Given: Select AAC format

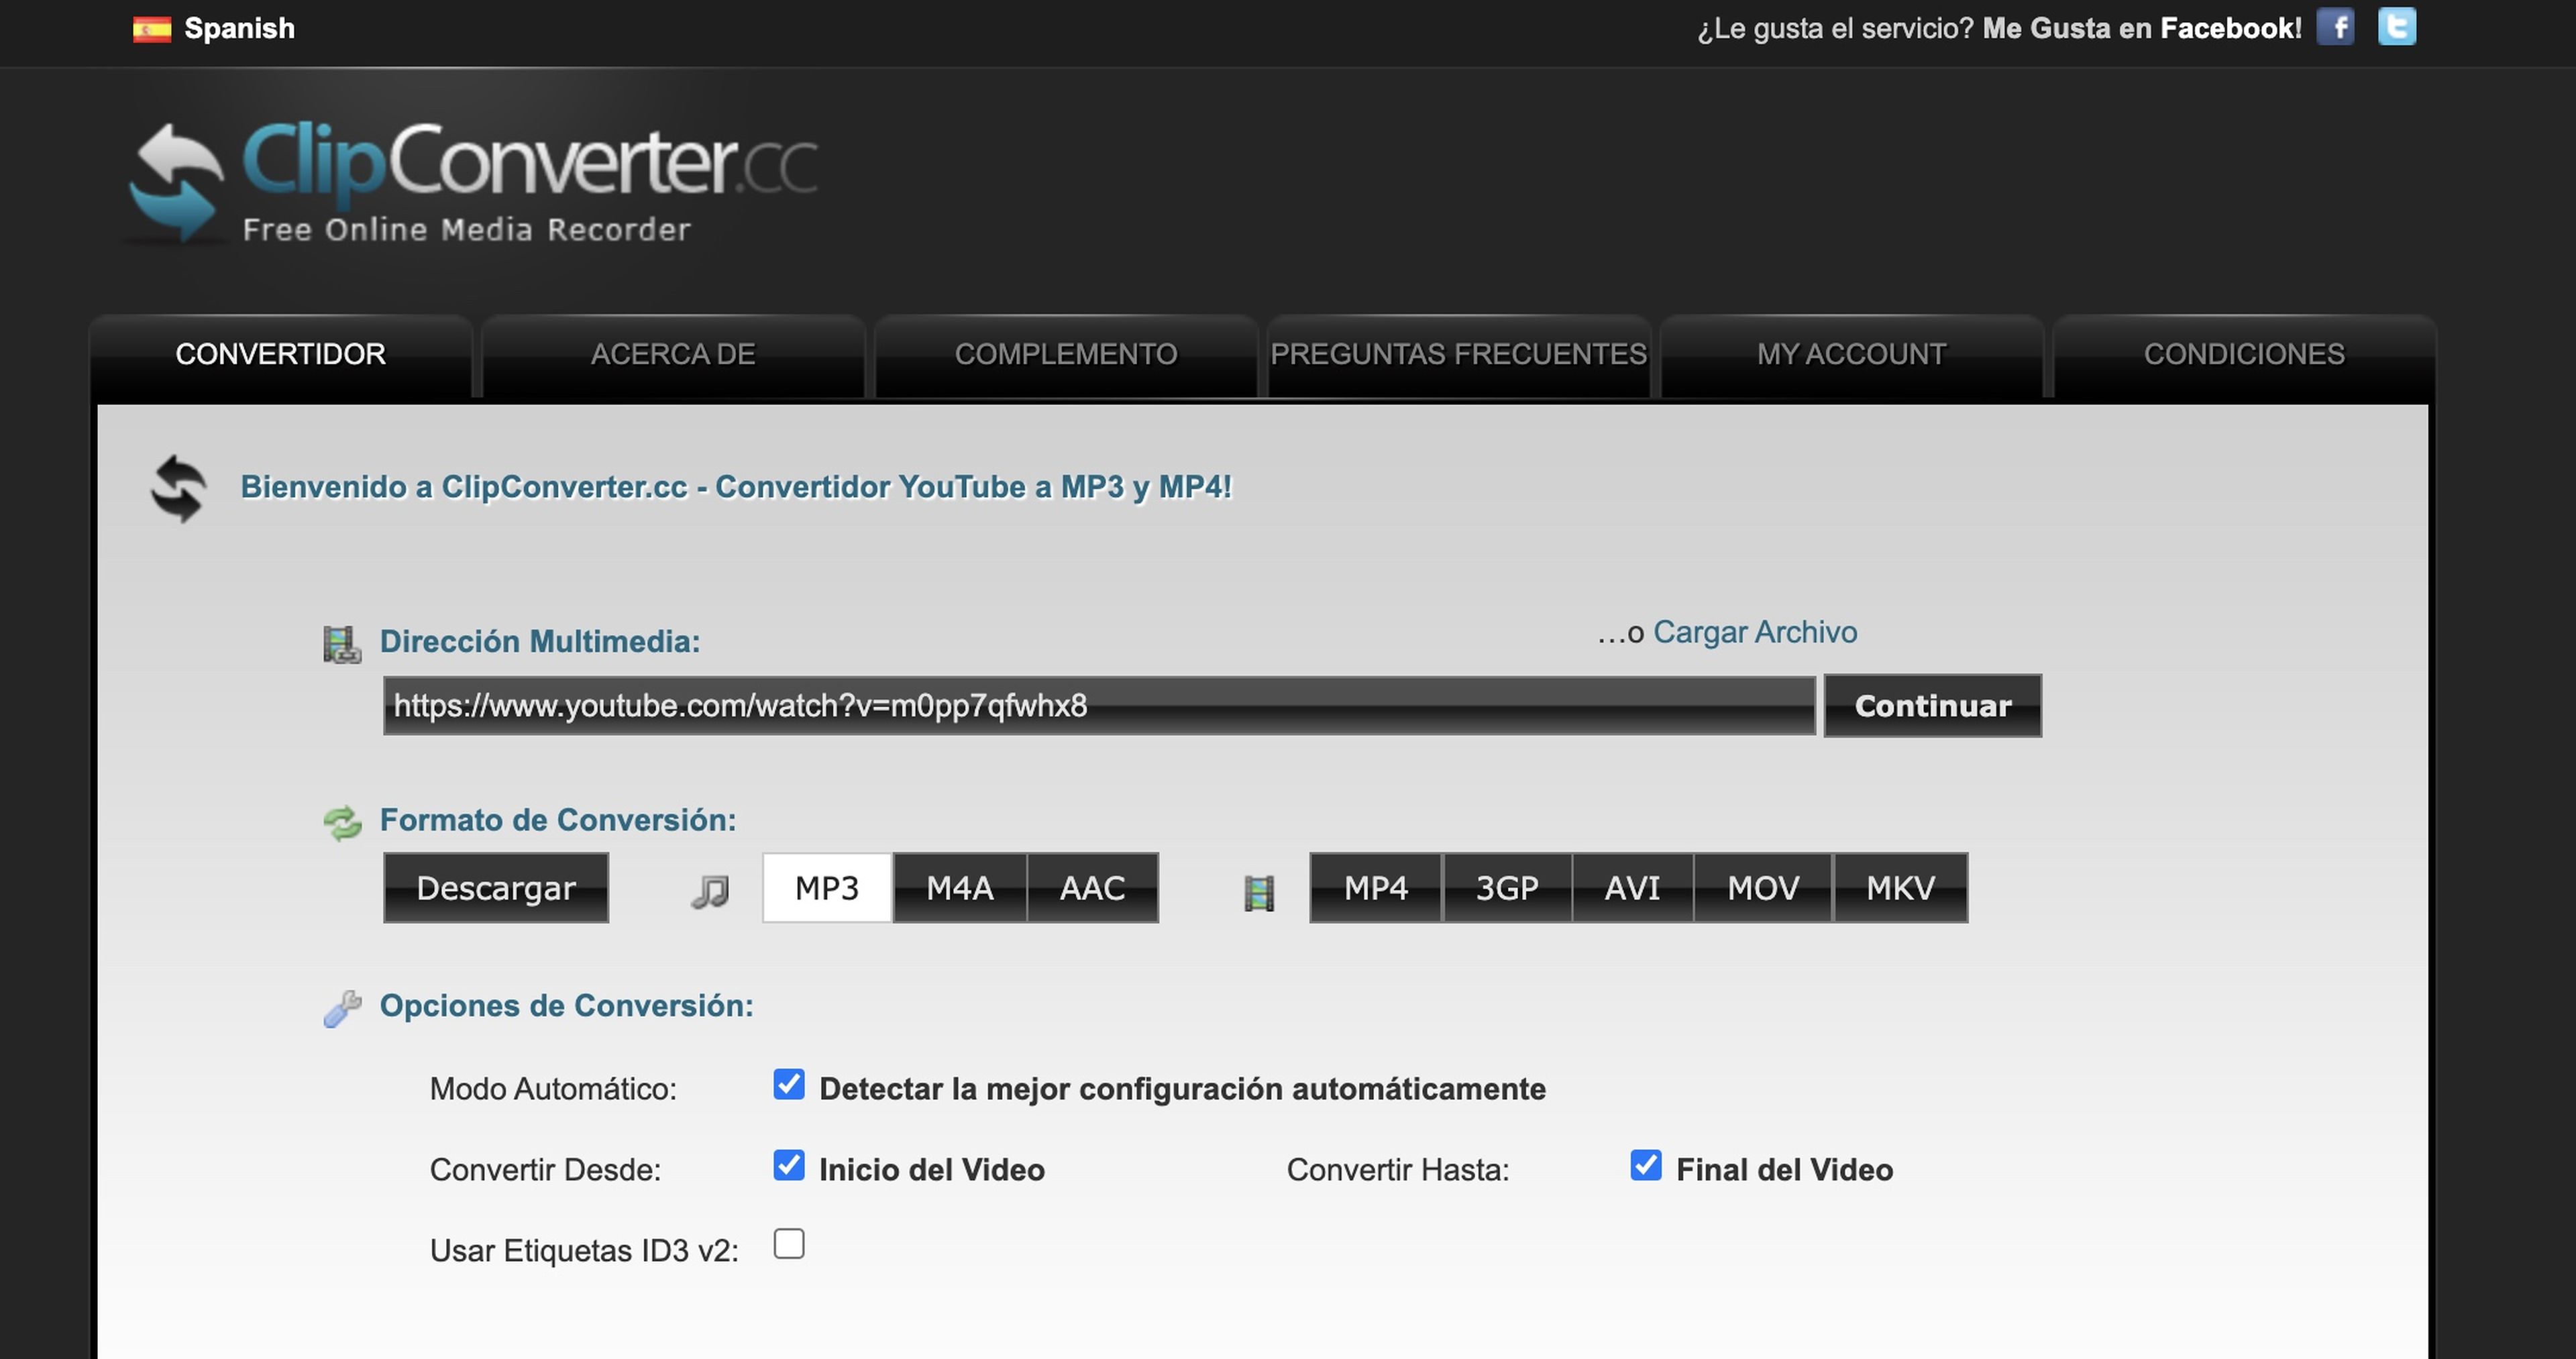Looking at the screenshot, I should click(1093, 888).
